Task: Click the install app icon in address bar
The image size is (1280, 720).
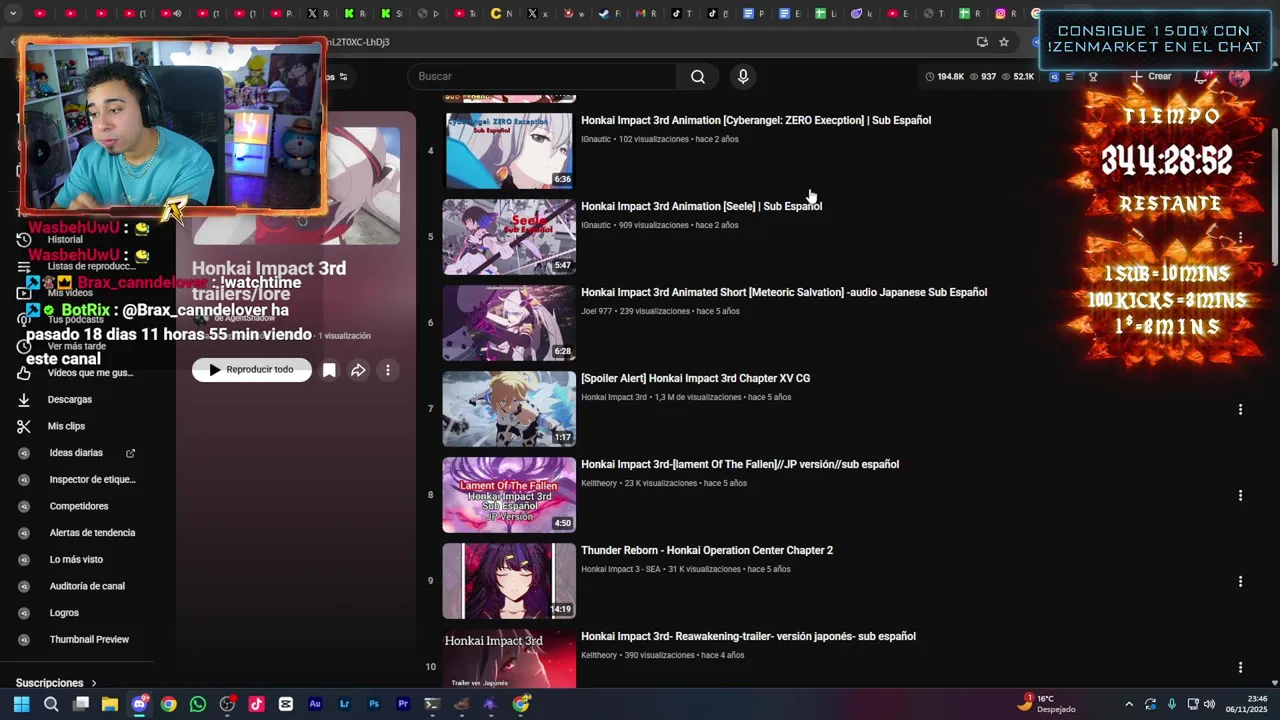Action: [982, 42]
